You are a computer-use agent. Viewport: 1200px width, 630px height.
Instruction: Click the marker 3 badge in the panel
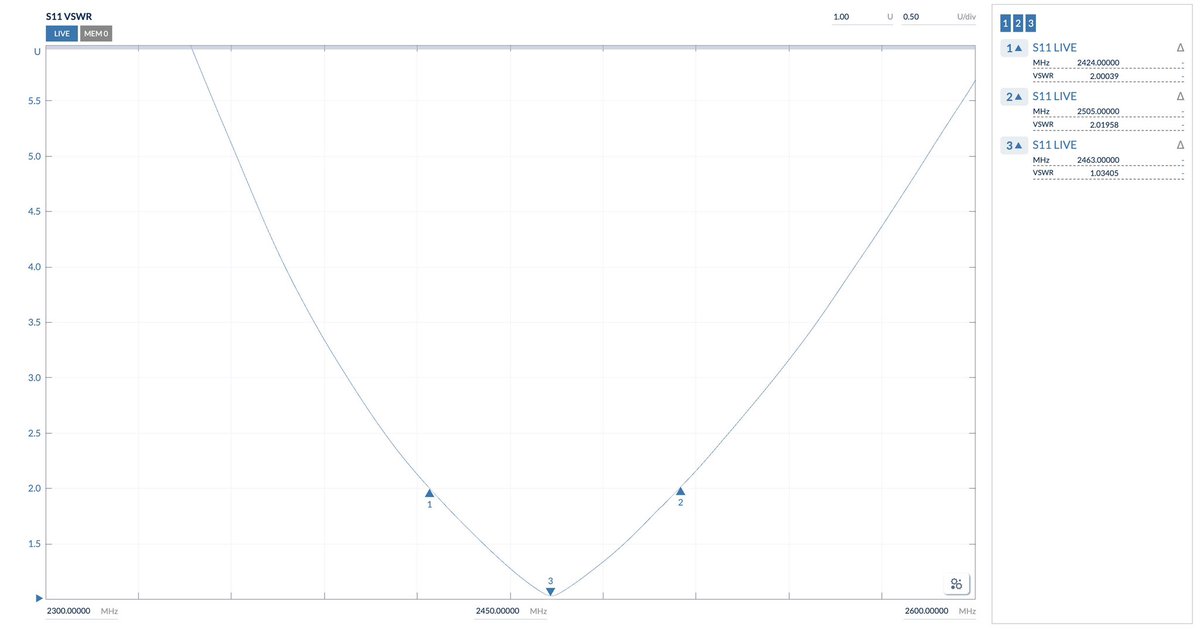tap(1014, 146)
